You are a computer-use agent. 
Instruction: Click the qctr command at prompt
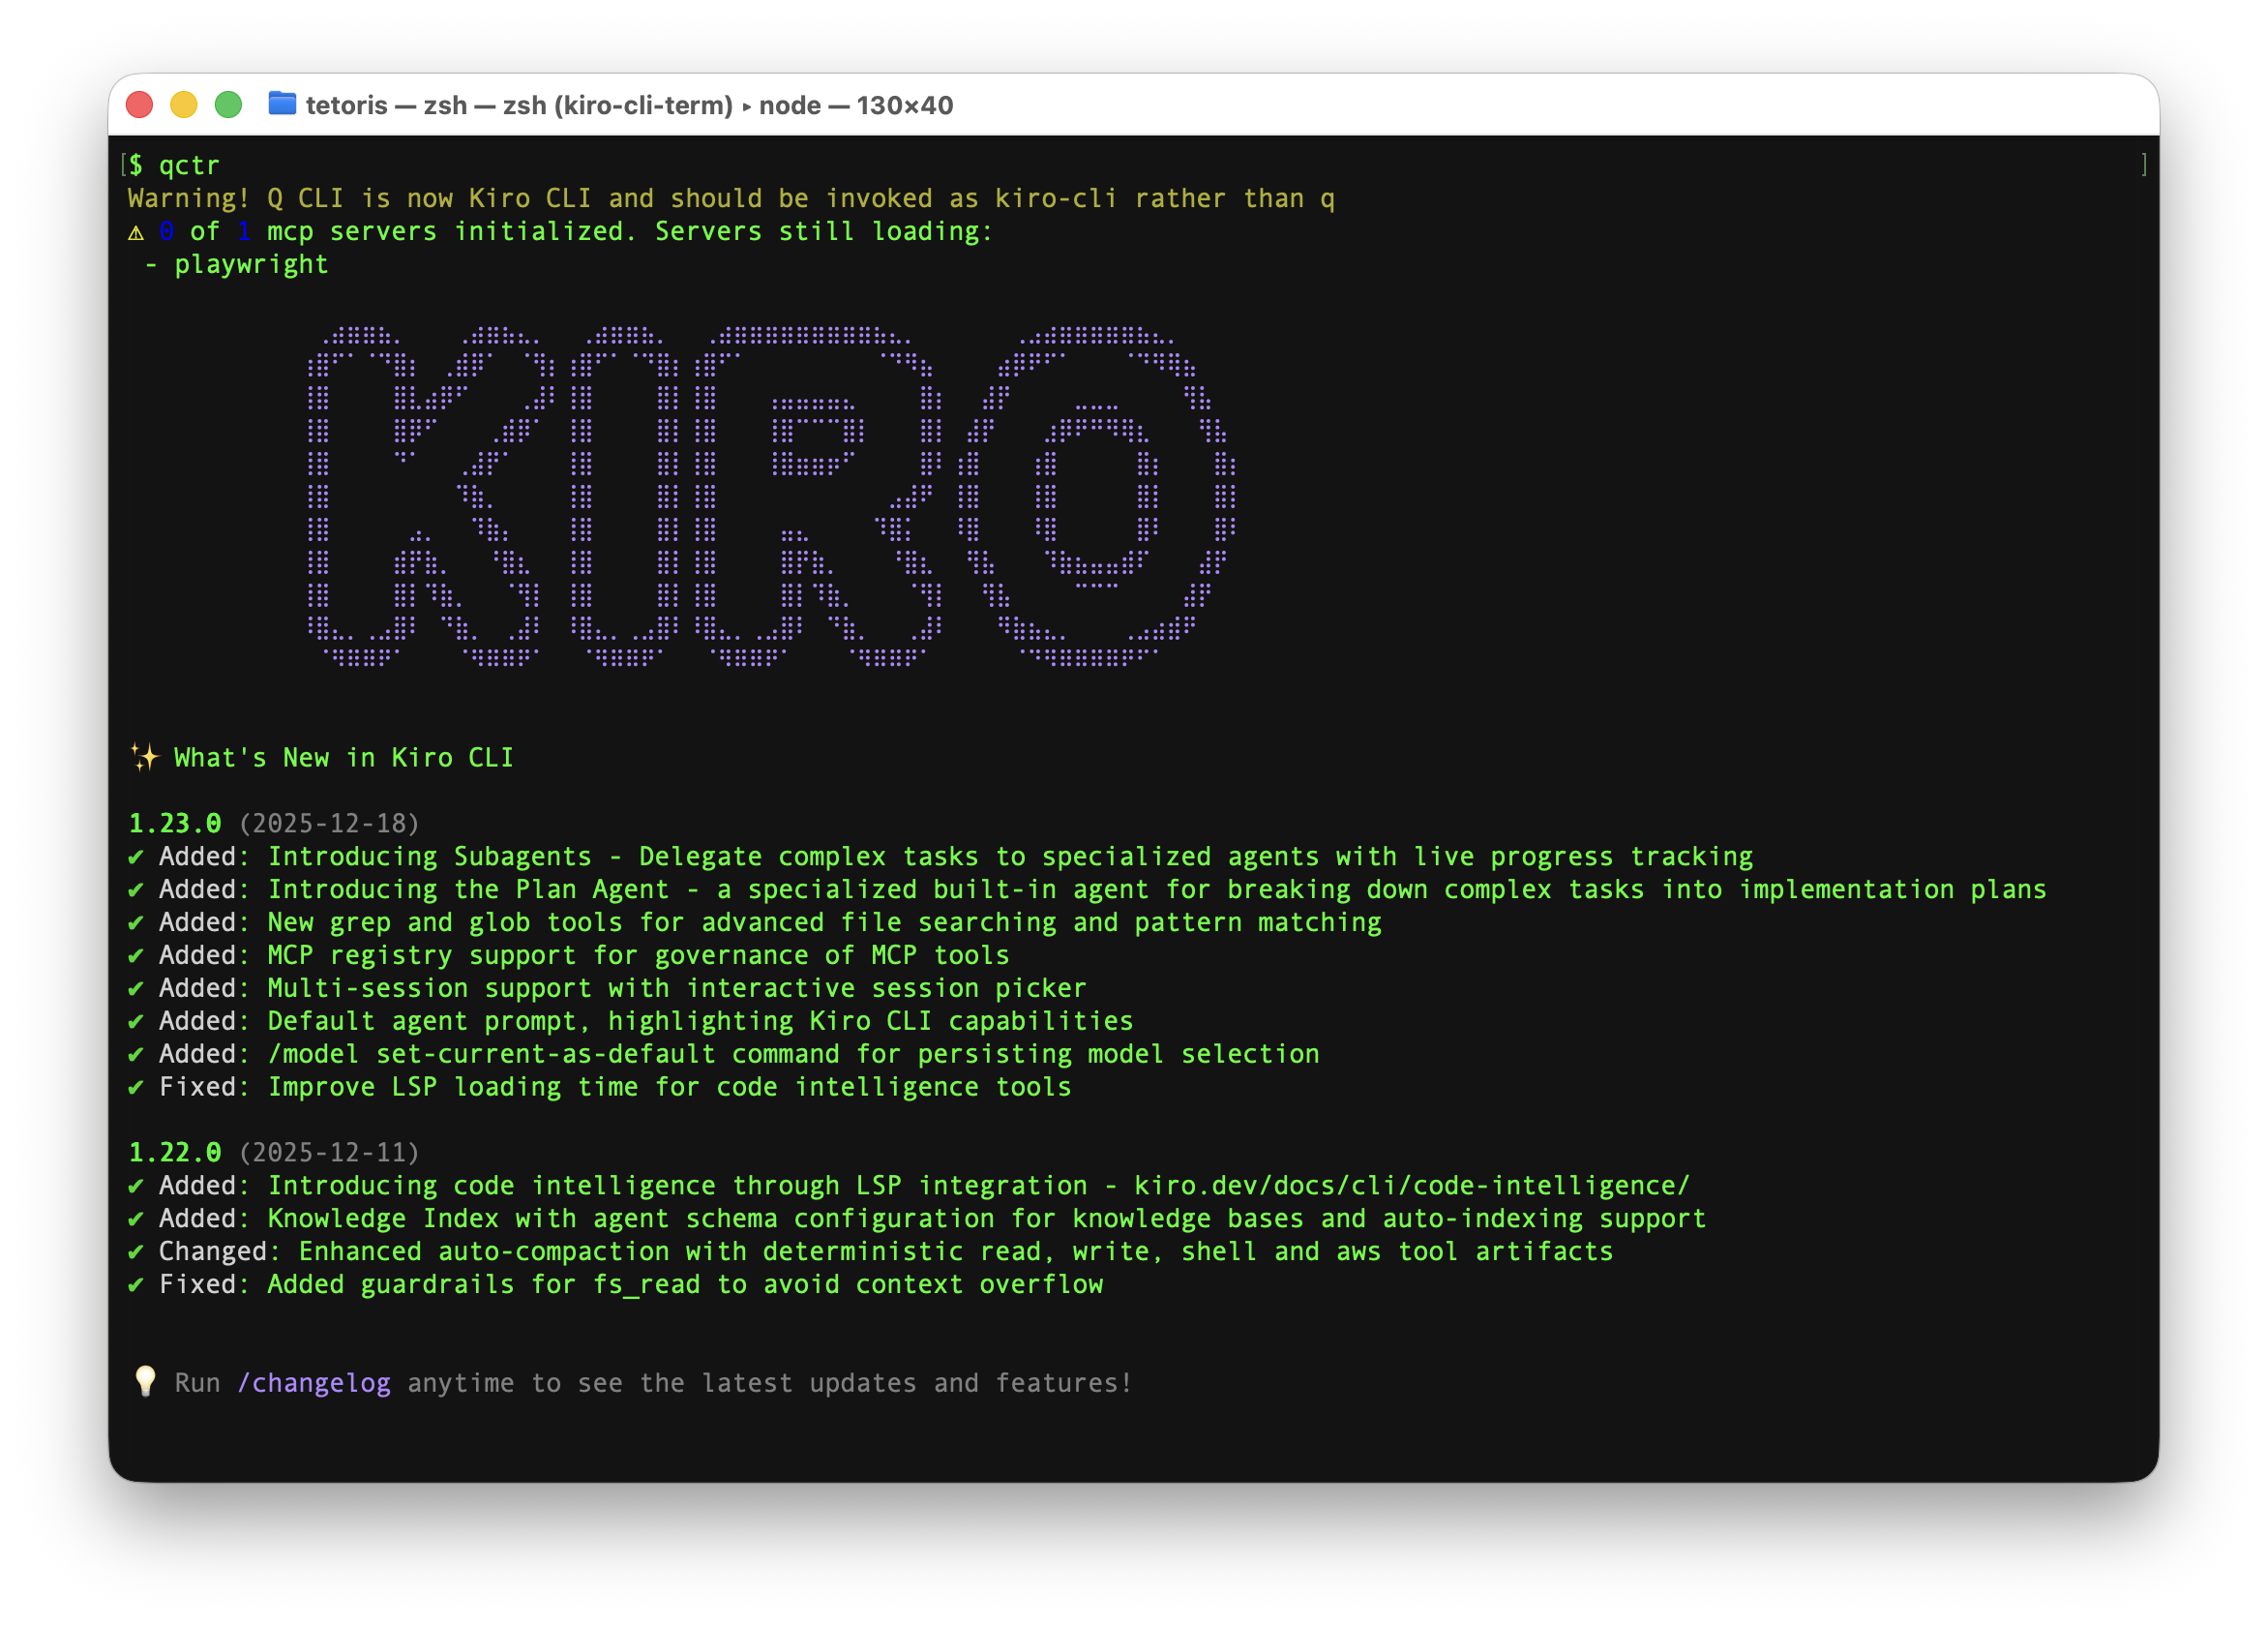click(x=189, y=166)
